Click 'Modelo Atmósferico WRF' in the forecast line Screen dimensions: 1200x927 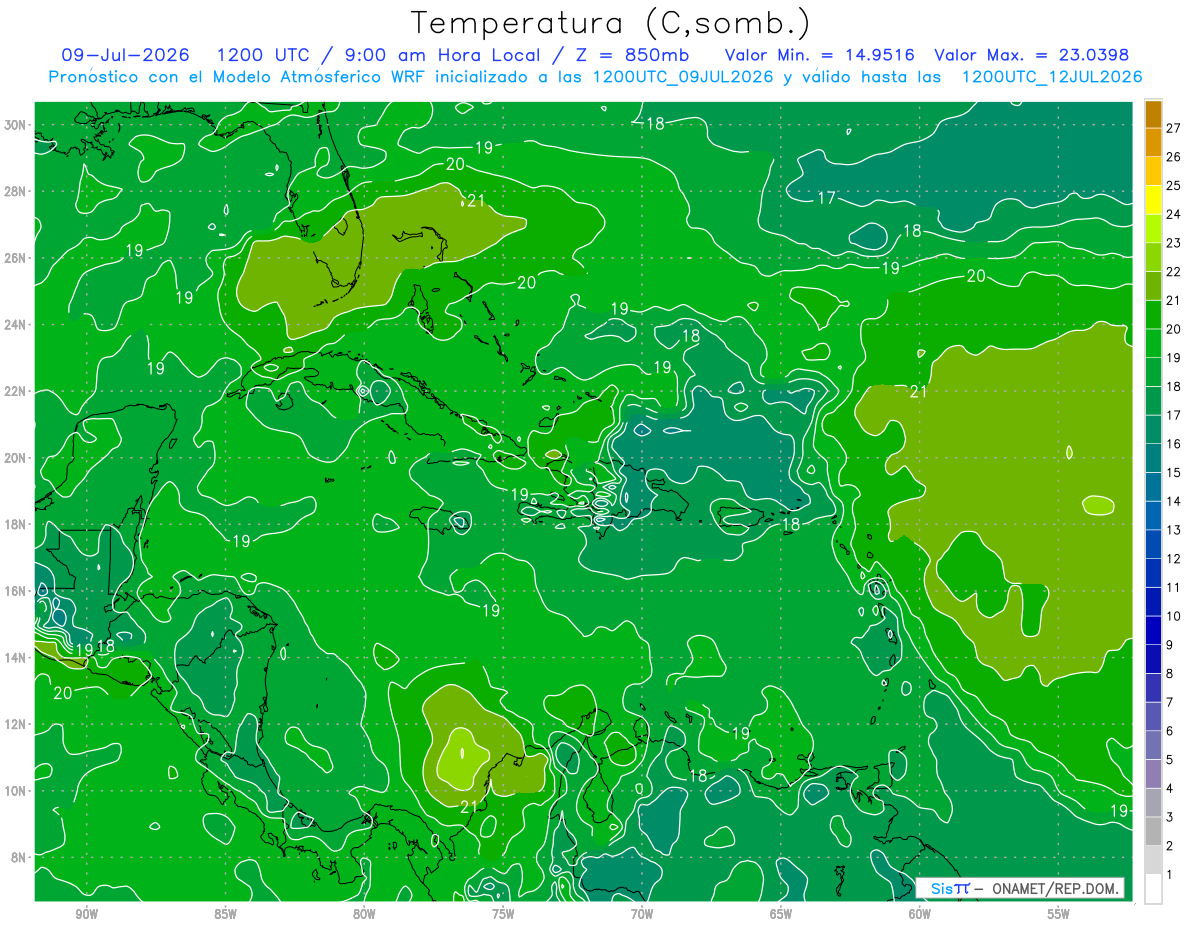pyautogui.click(x=317, y=77)
